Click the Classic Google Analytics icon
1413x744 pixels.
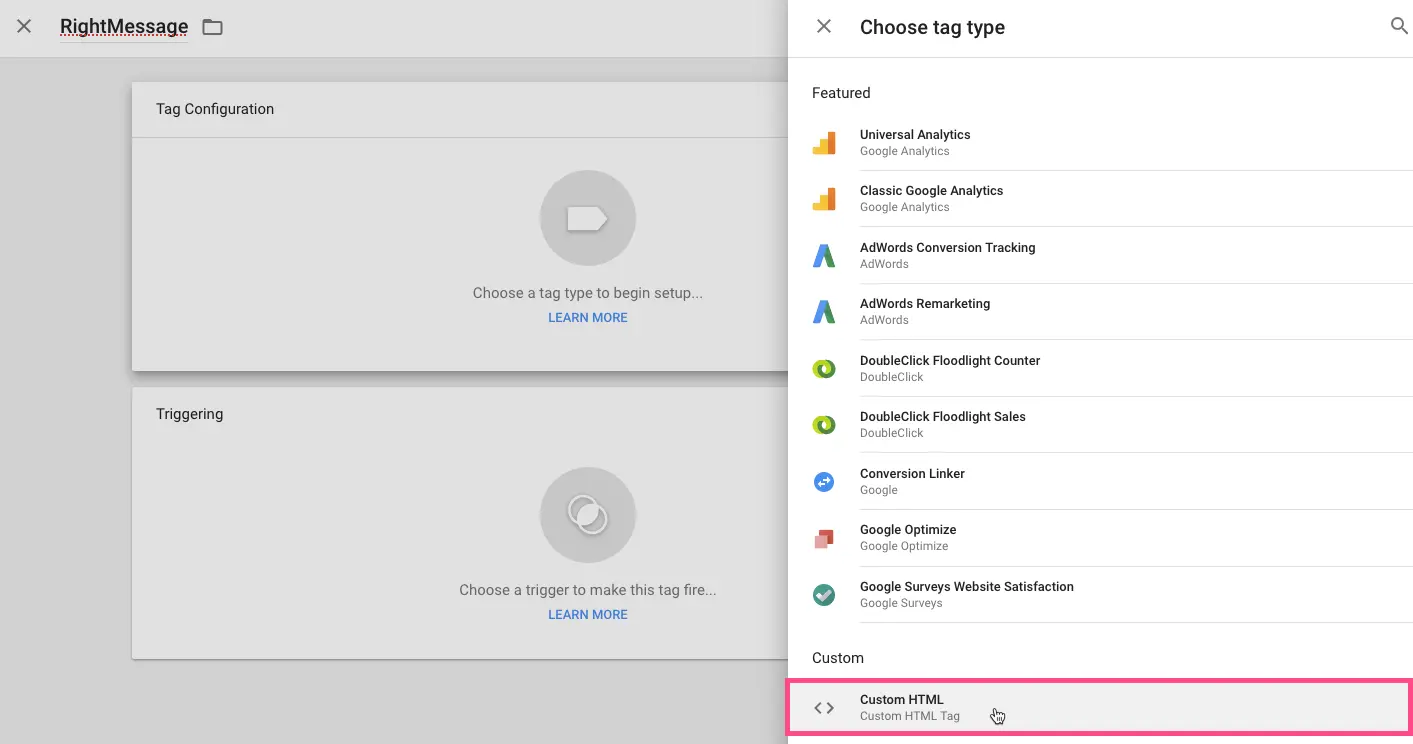(823, 199)
